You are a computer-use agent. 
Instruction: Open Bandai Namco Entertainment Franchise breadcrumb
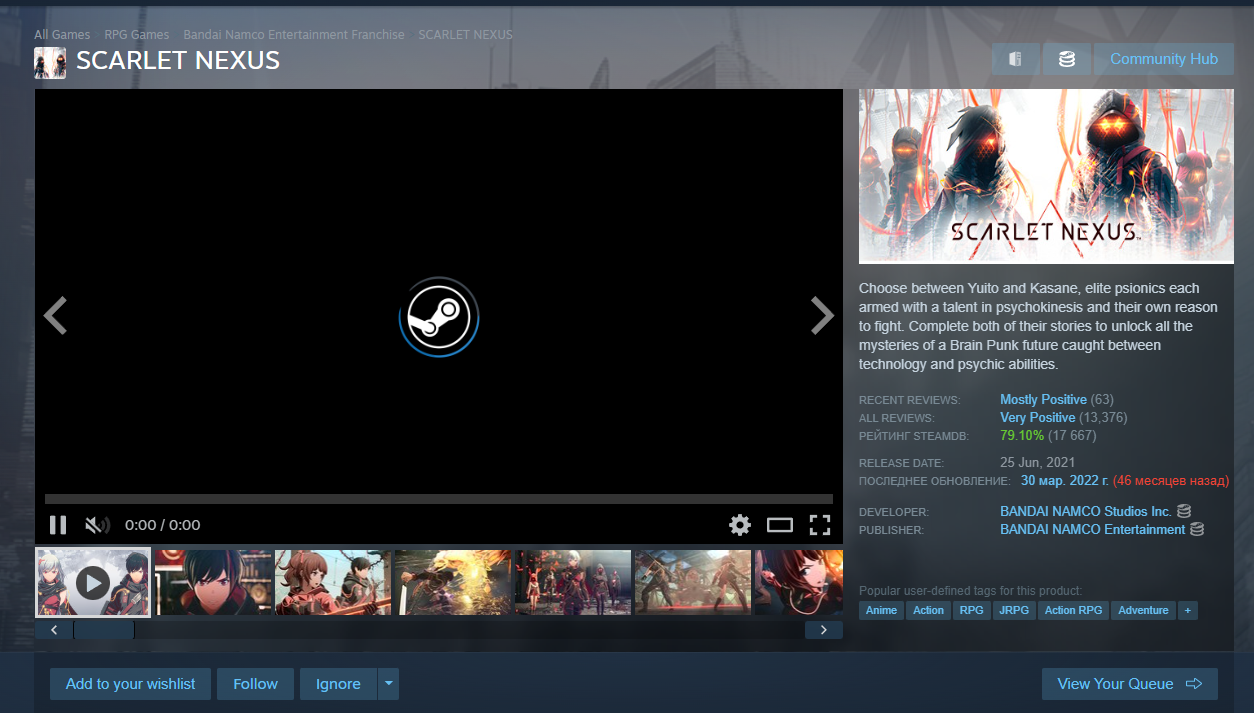[294, 34]
